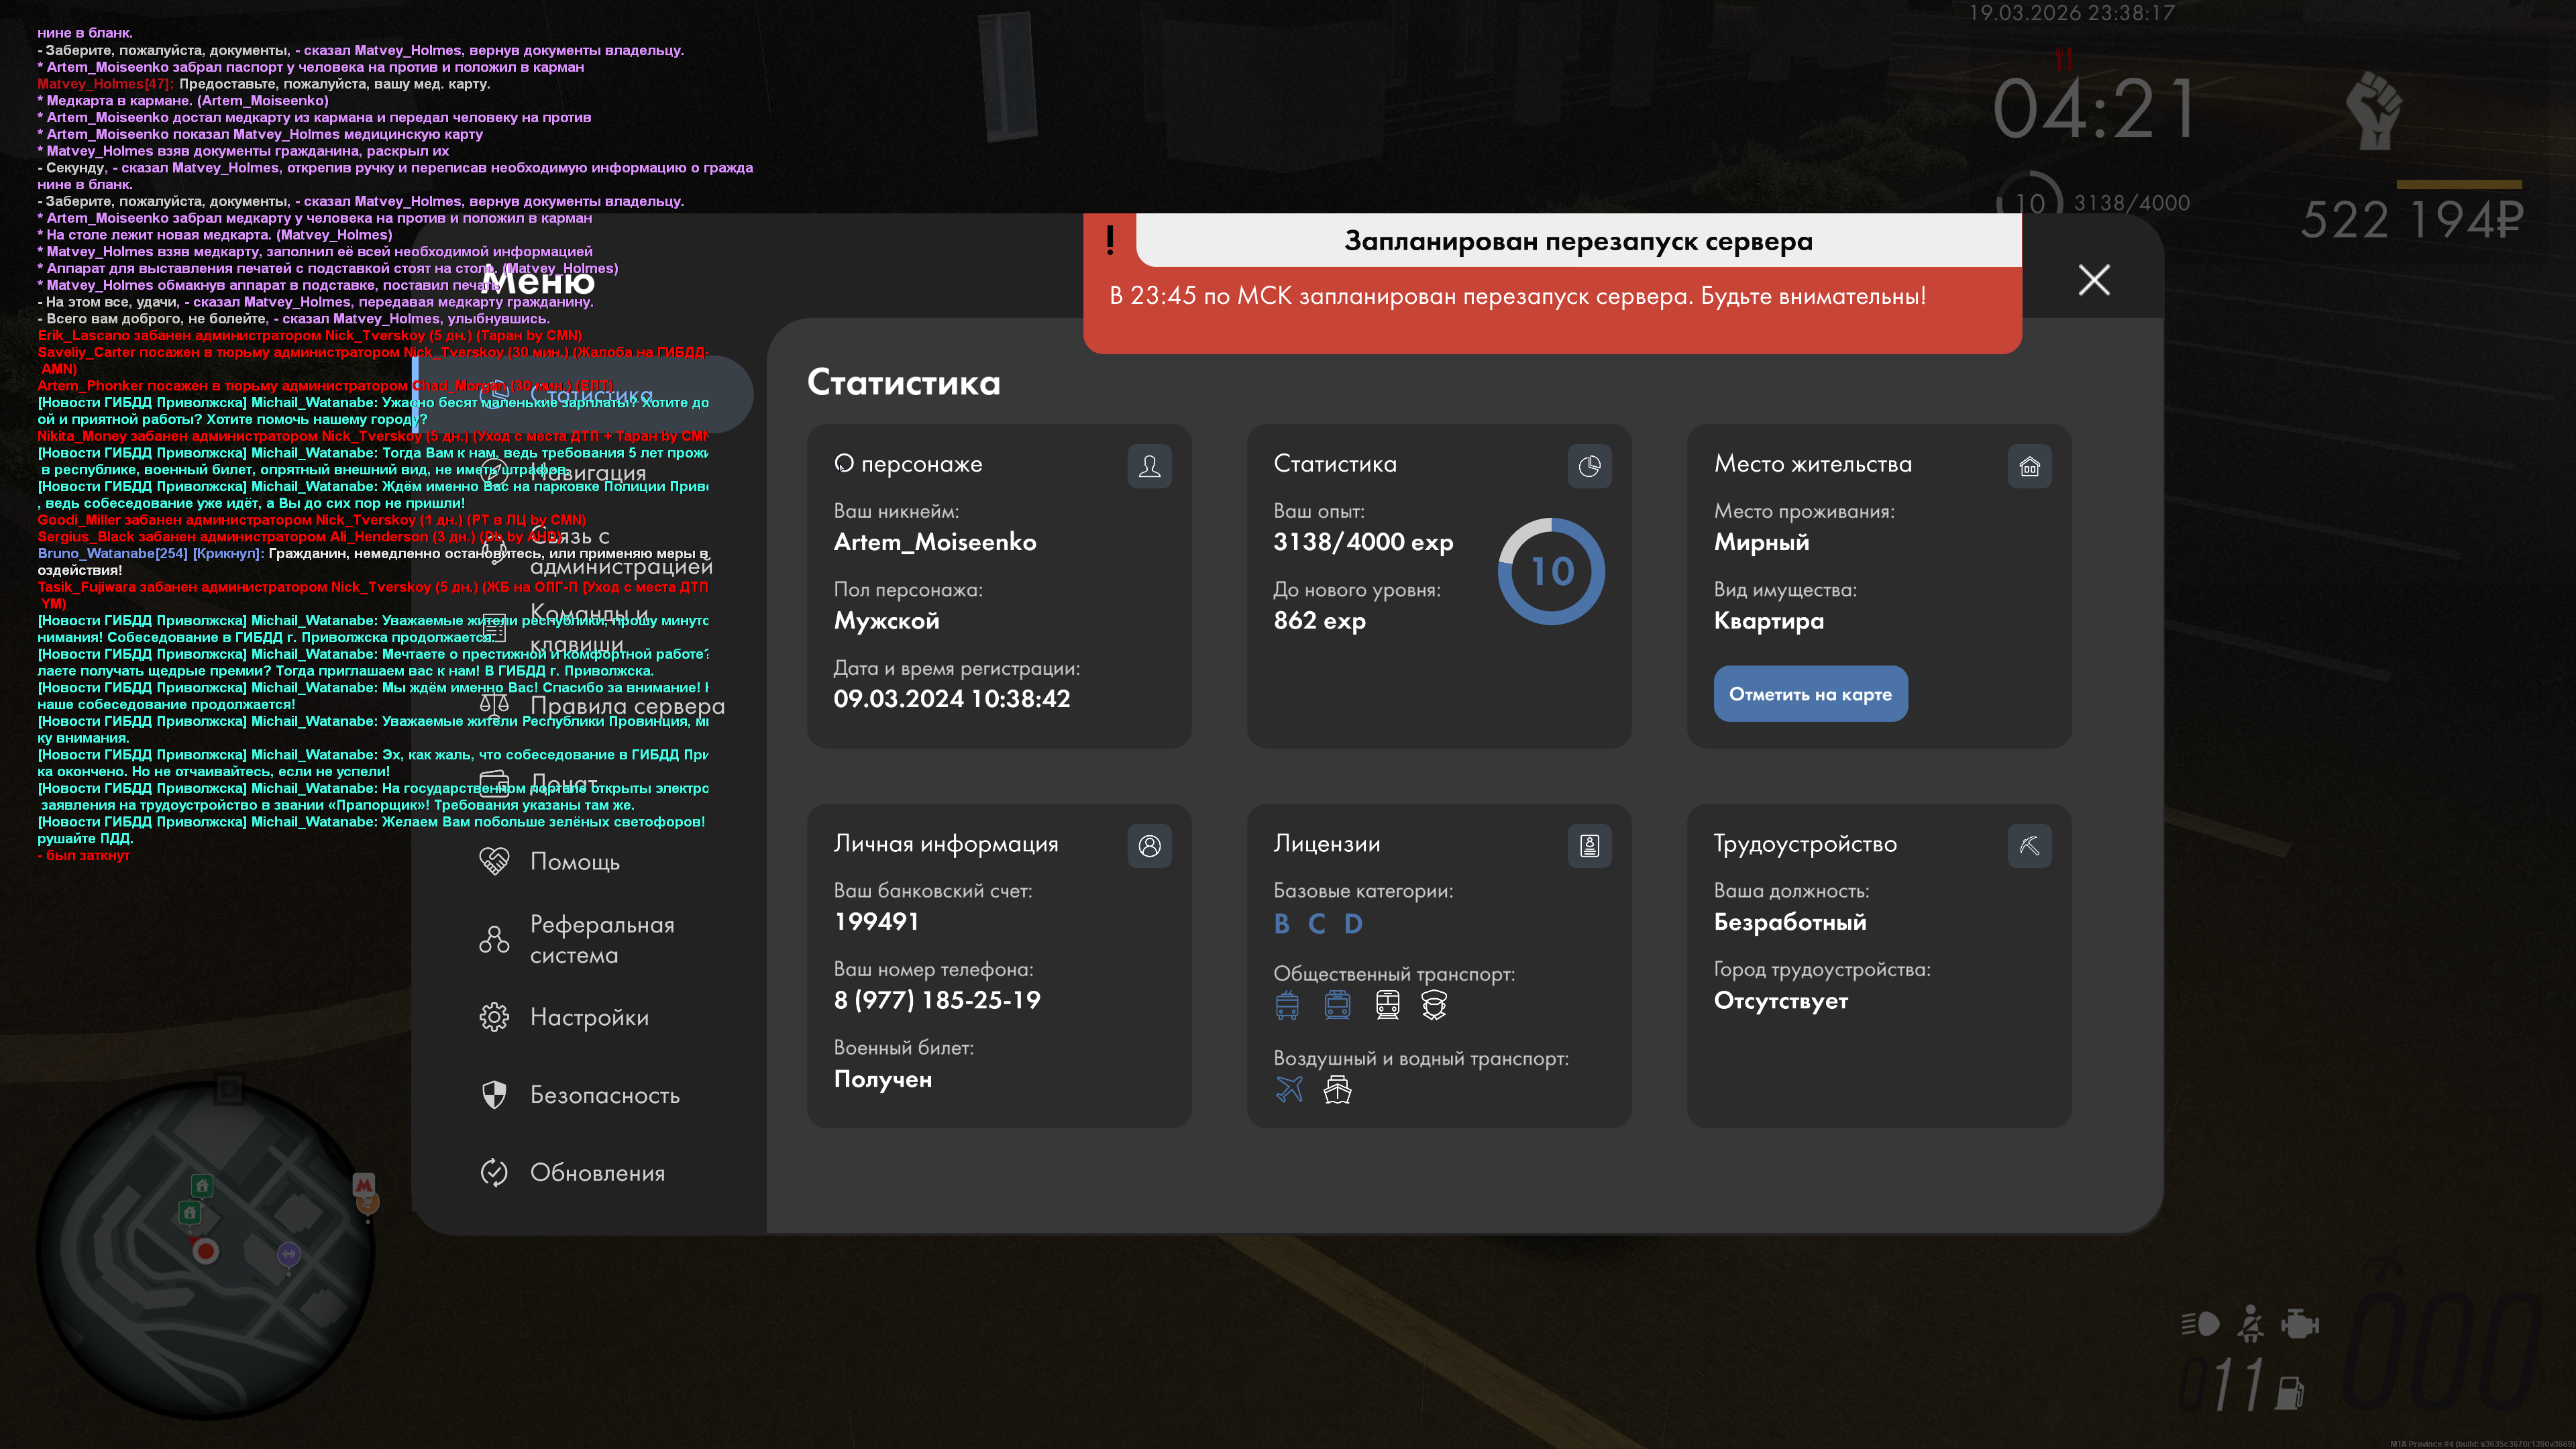Click the license document icon in Лицензии card
Image resolution: width=2576 pixels, height=1449 pixels.
(1589, 846)
